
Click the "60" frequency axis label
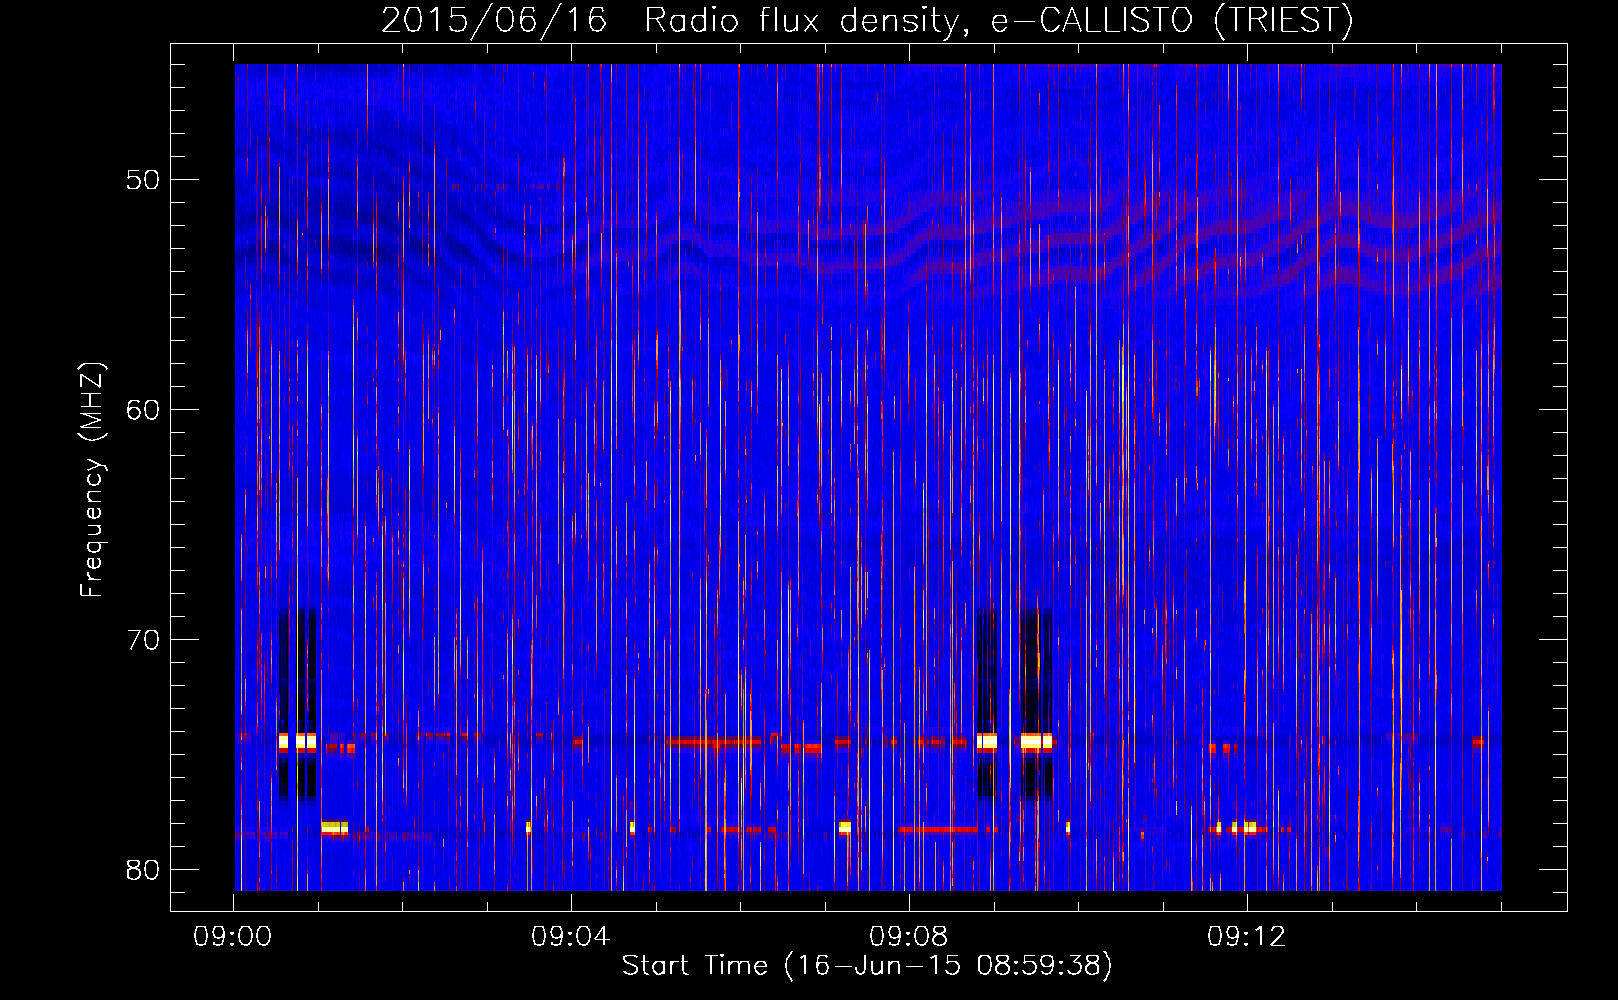pos(144,410)
